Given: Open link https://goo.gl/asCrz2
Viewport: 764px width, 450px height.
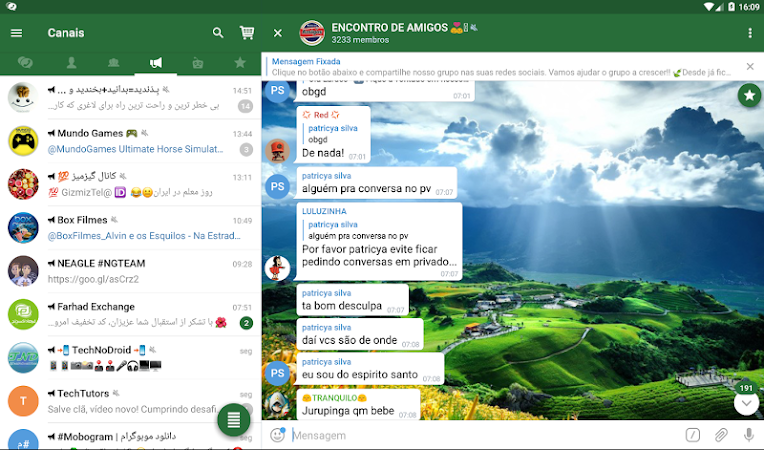Looking at the screenshot, I should [93, 279].
